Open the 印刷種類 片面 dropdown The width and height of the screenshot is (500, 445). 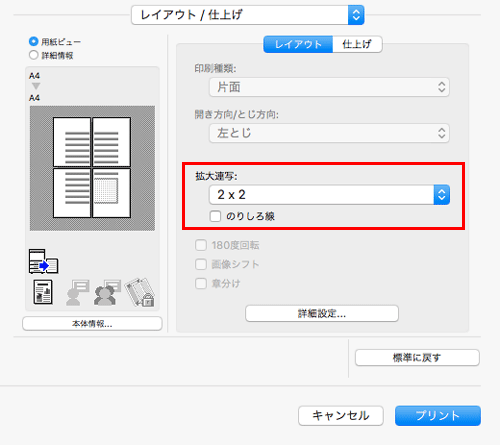(329, 87)
